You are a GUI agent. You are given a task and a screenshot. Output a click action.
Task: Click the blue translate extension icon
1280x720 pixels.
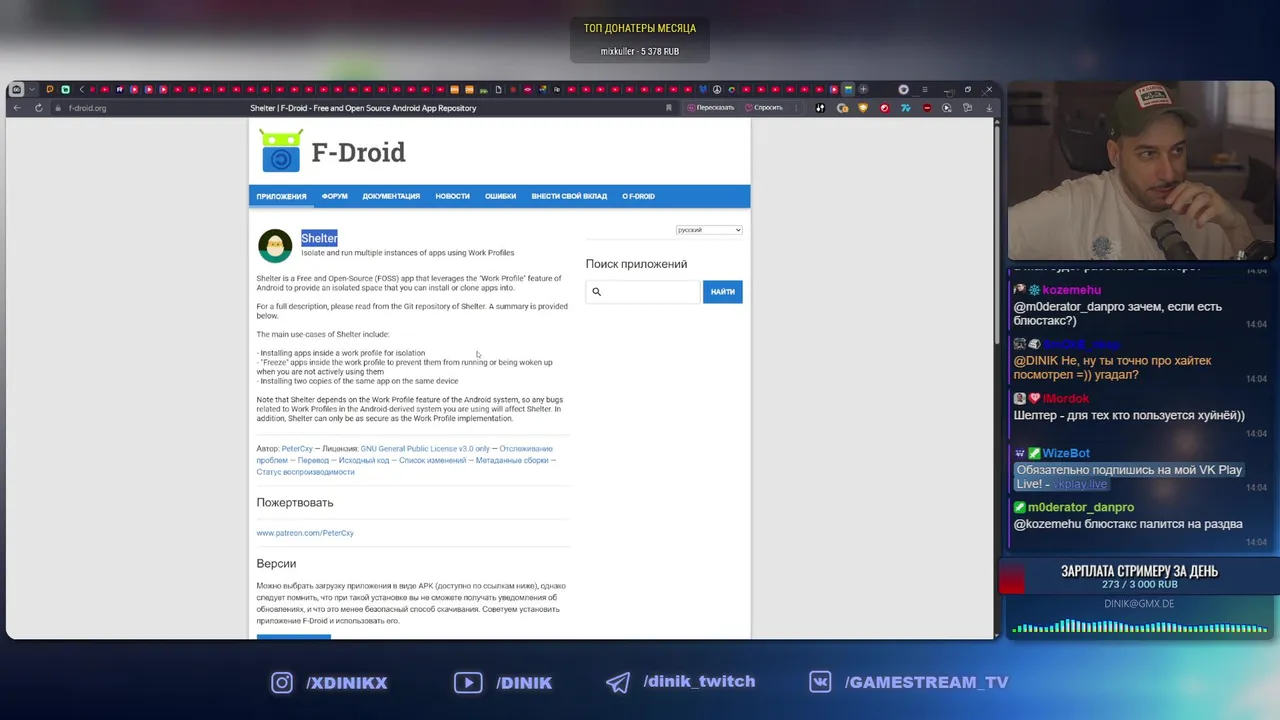coord(905,108)
